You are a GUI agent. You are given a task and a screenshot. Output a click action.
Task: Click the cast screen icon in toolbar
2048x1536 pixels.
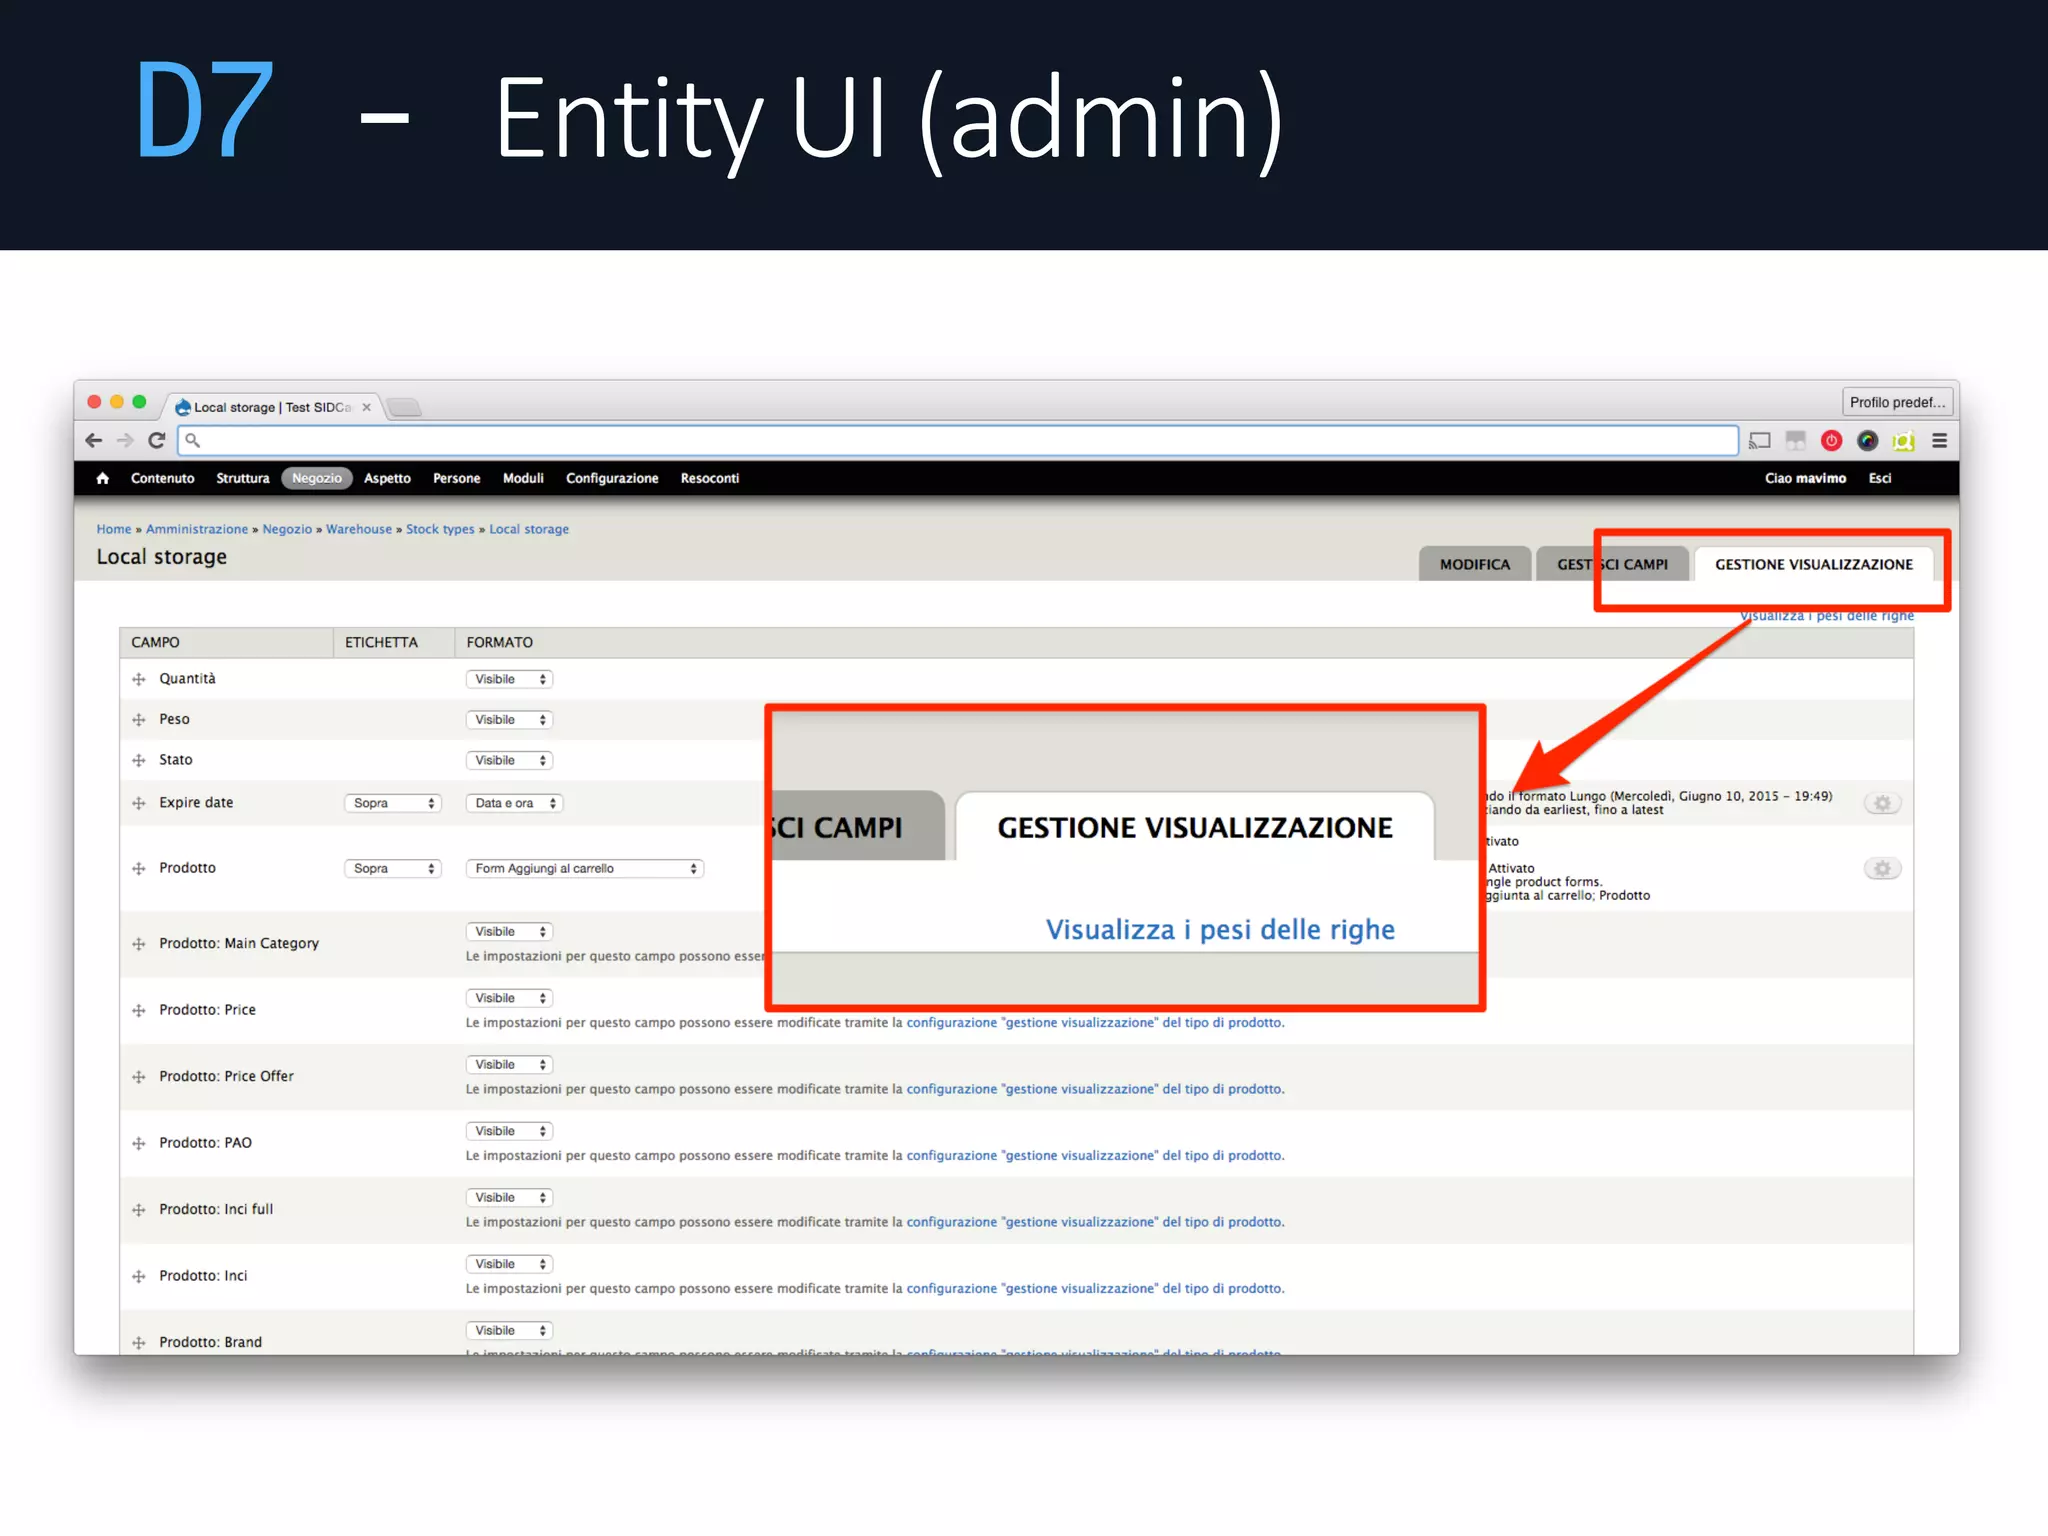pyautogui.click(x=1760, y=440)
